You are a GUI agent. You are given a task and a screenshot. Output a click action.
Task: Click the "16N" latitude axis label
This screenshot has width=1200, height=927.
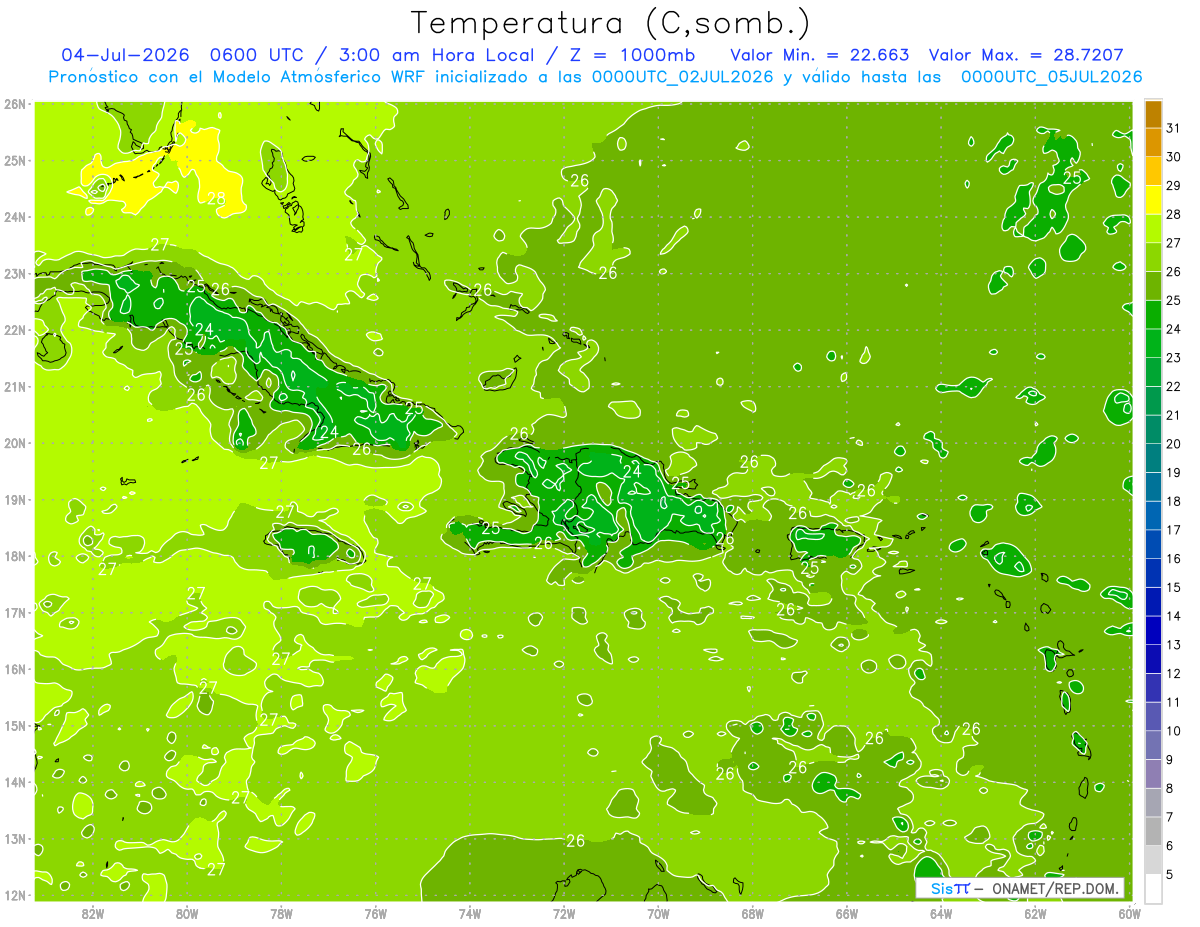pos(14,669)
